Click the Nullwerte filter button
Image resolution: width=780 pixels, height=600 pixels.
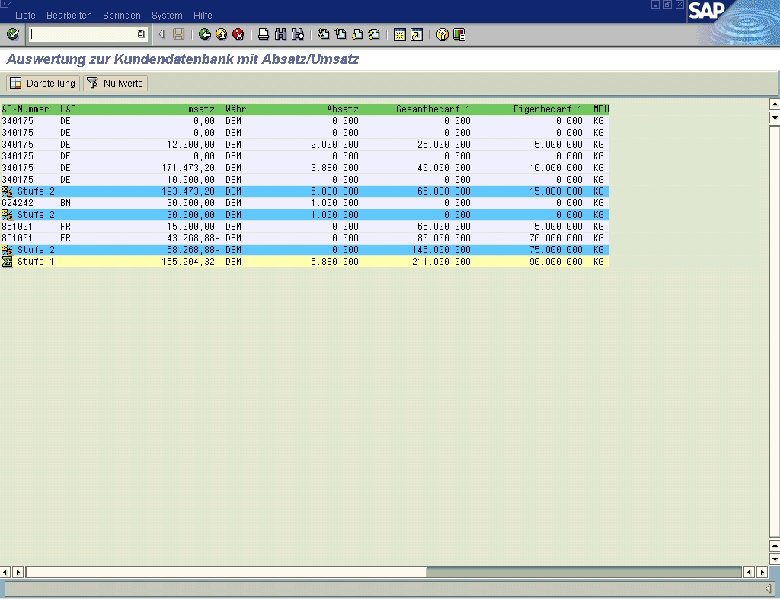click(115, 83)
